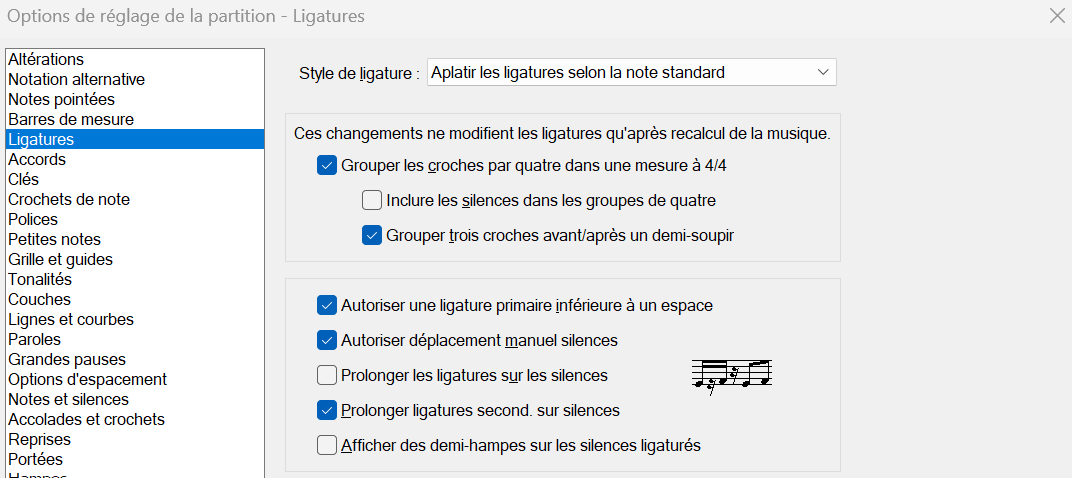Open the Polices category

[33, 220]
